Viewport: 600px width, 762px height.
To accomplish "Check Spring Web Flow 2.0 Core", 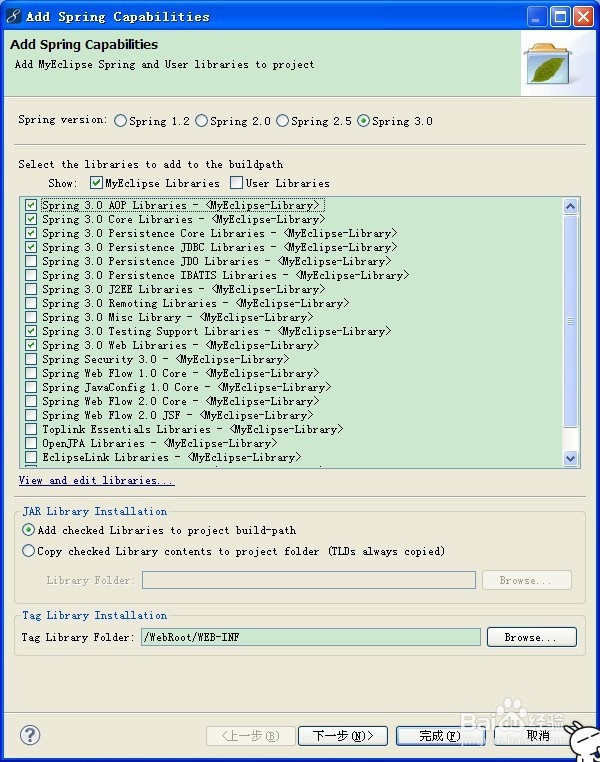I will (31, 401).
